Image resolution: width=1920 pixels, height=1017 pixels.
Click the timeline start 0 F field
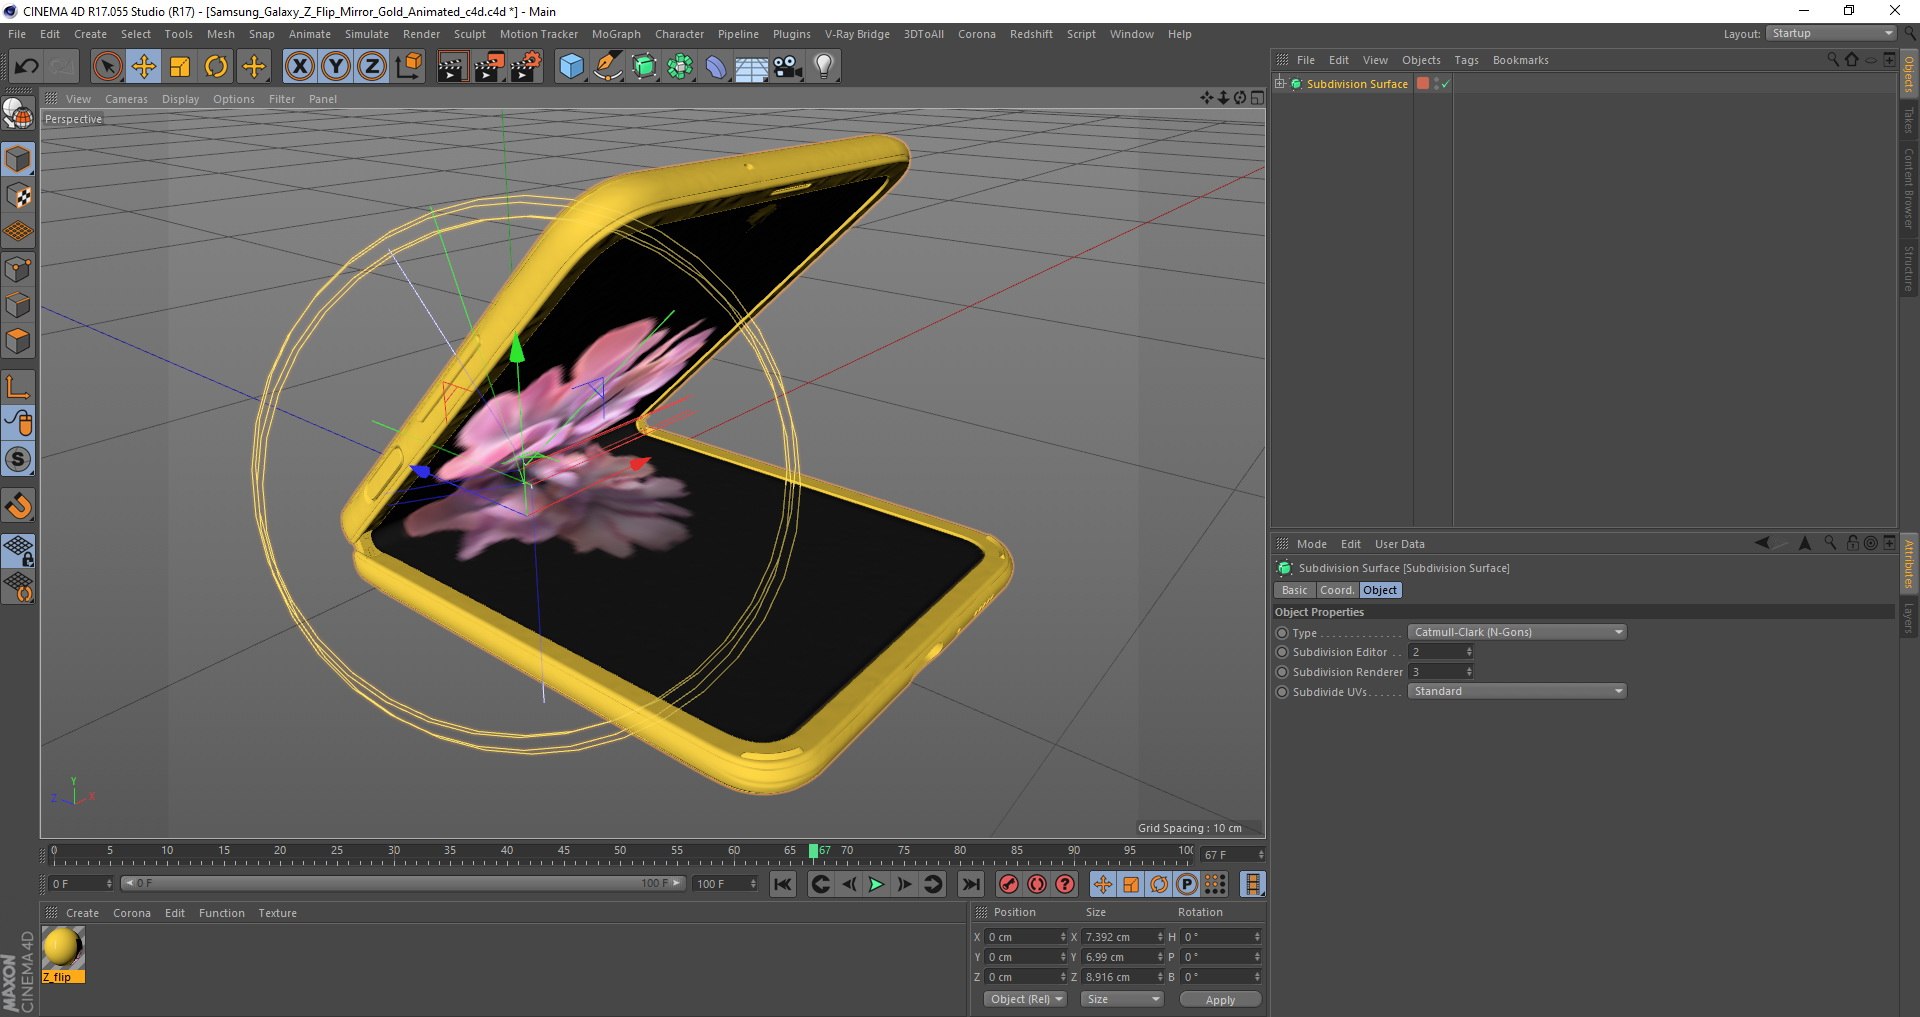coord(81,884)
